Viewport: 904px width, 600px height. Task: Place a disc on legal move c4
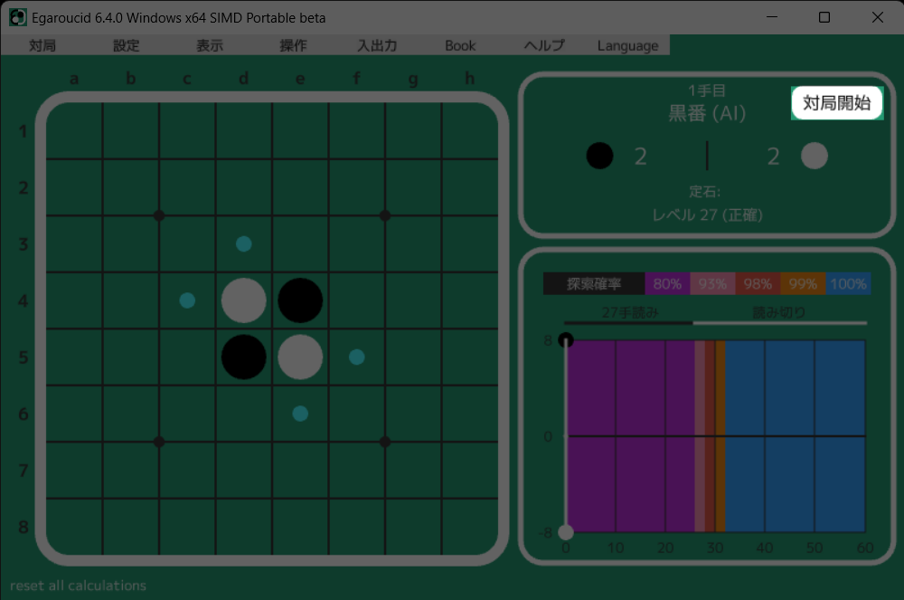(187, 300)
